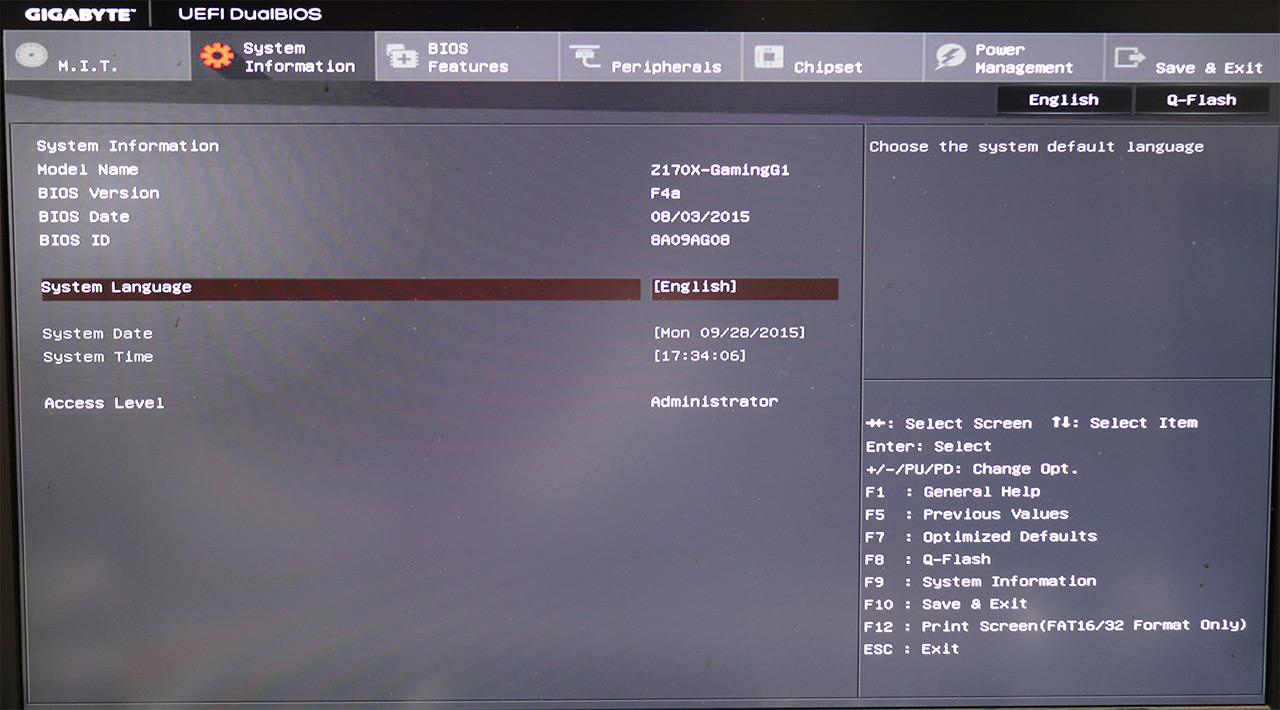Click the ESC Exit help line
The image size is (1280, 710).
911,649
